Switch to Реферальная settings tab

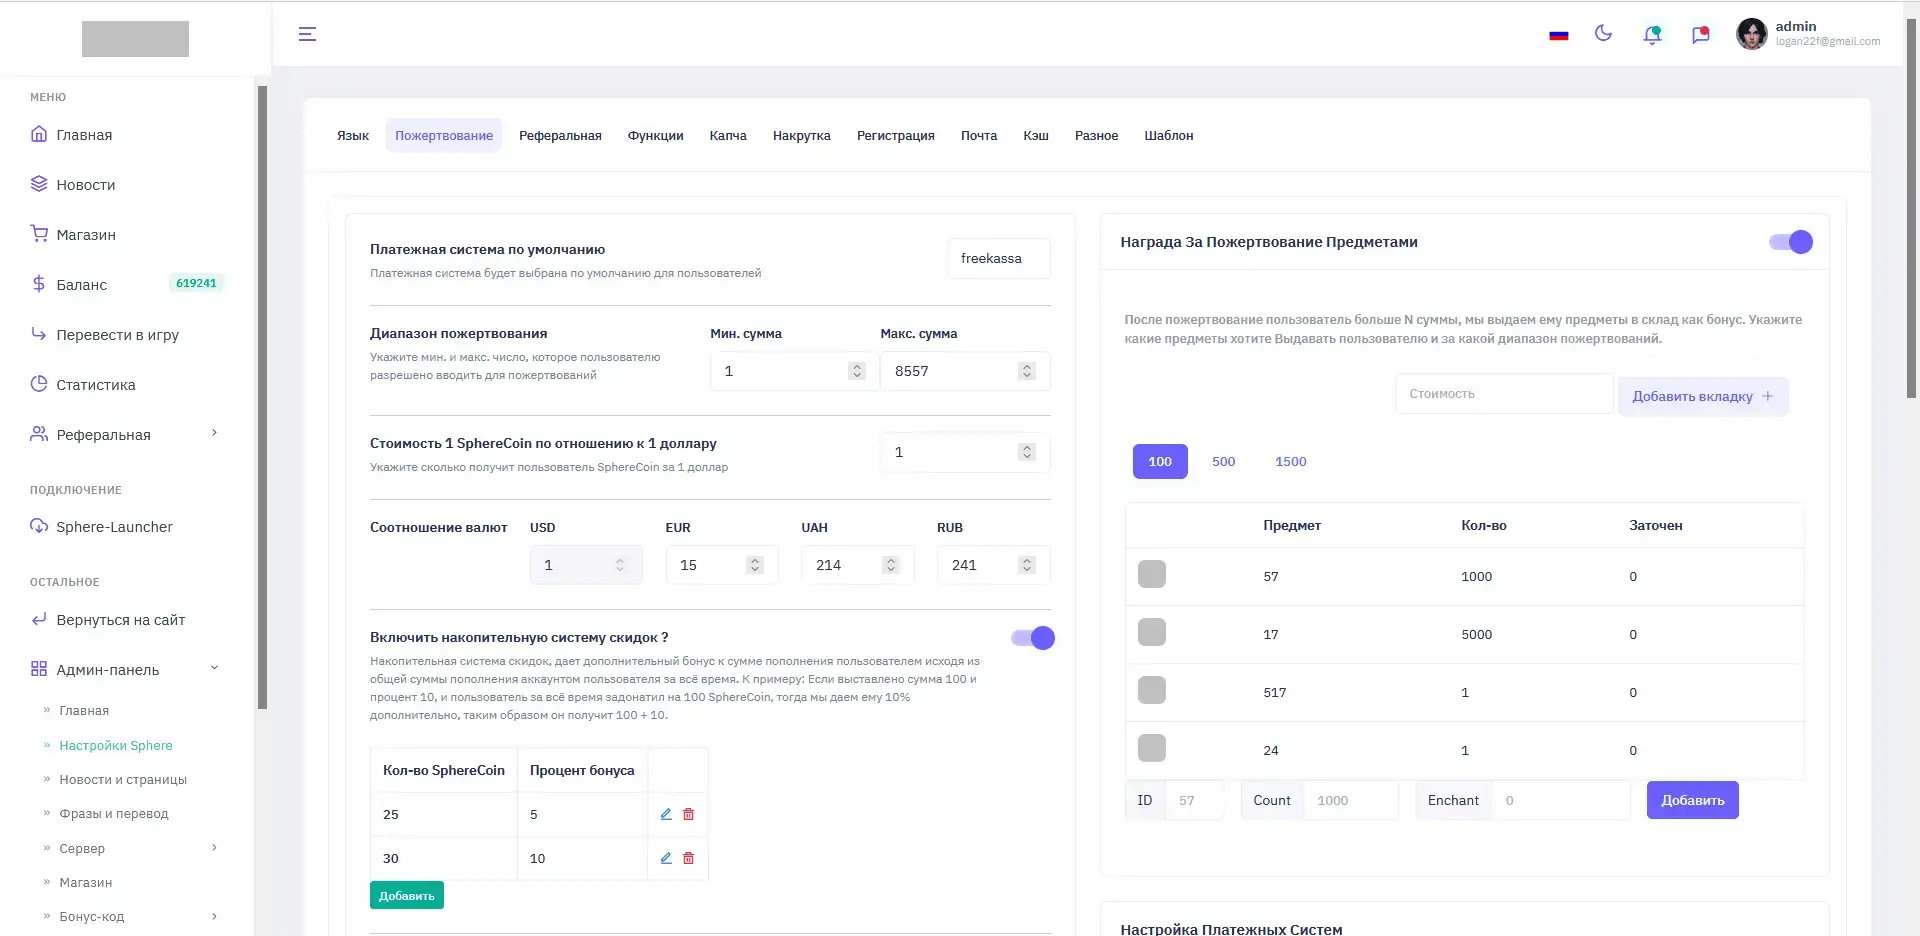(560, 135)
